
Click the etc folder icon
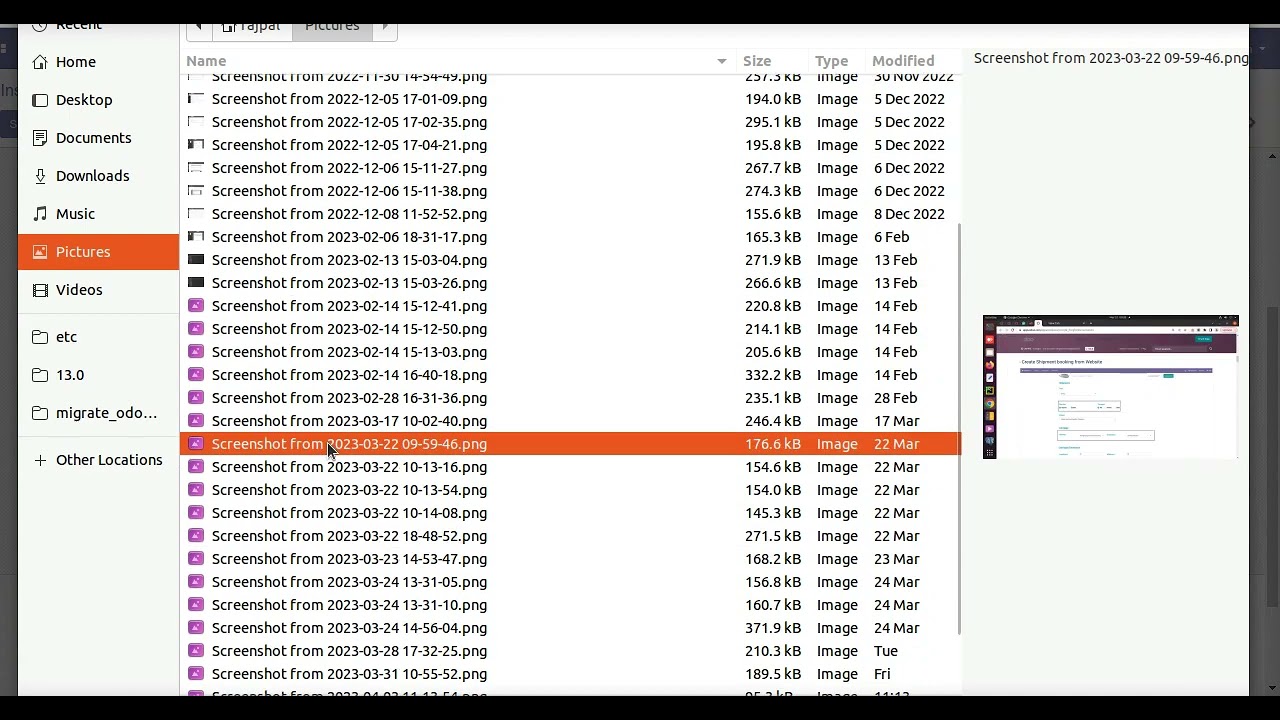tap(40, 337)
